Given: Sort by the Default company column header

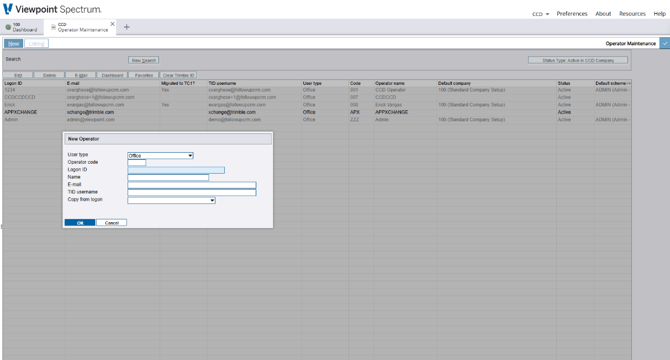Looking at the screenshot, I should [x=454, y=83].
